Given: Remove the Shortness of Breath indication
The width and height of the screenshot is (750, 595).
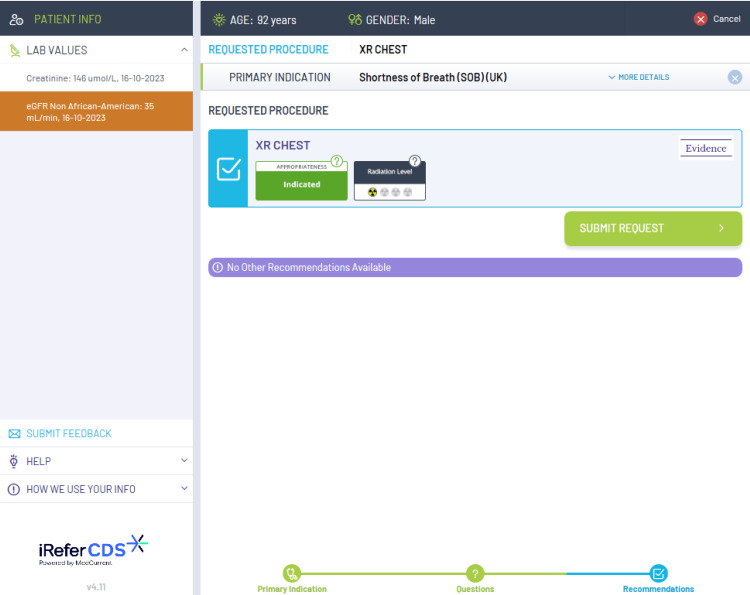Looking at the screenshot, I should 735,77.
